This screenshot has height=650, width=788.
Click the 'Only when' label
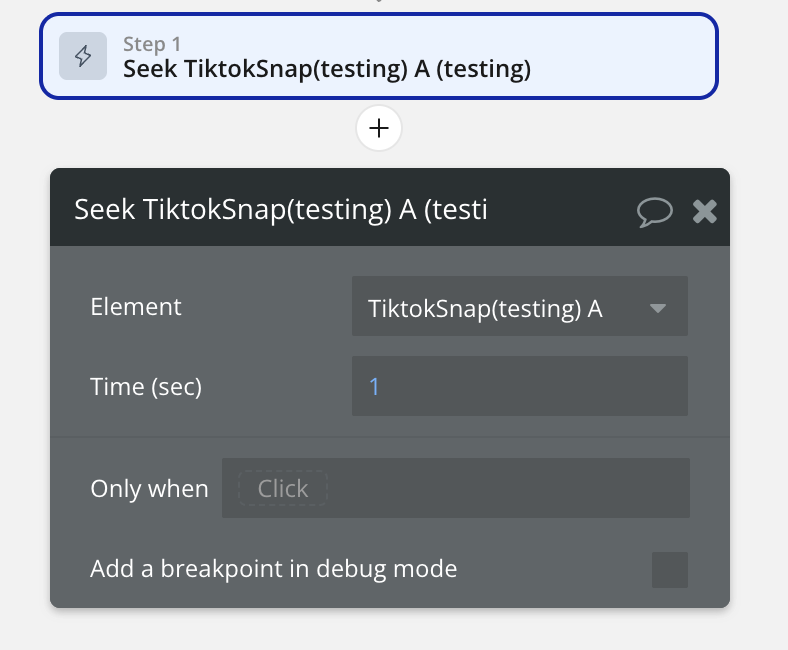[x=149, y=489]
